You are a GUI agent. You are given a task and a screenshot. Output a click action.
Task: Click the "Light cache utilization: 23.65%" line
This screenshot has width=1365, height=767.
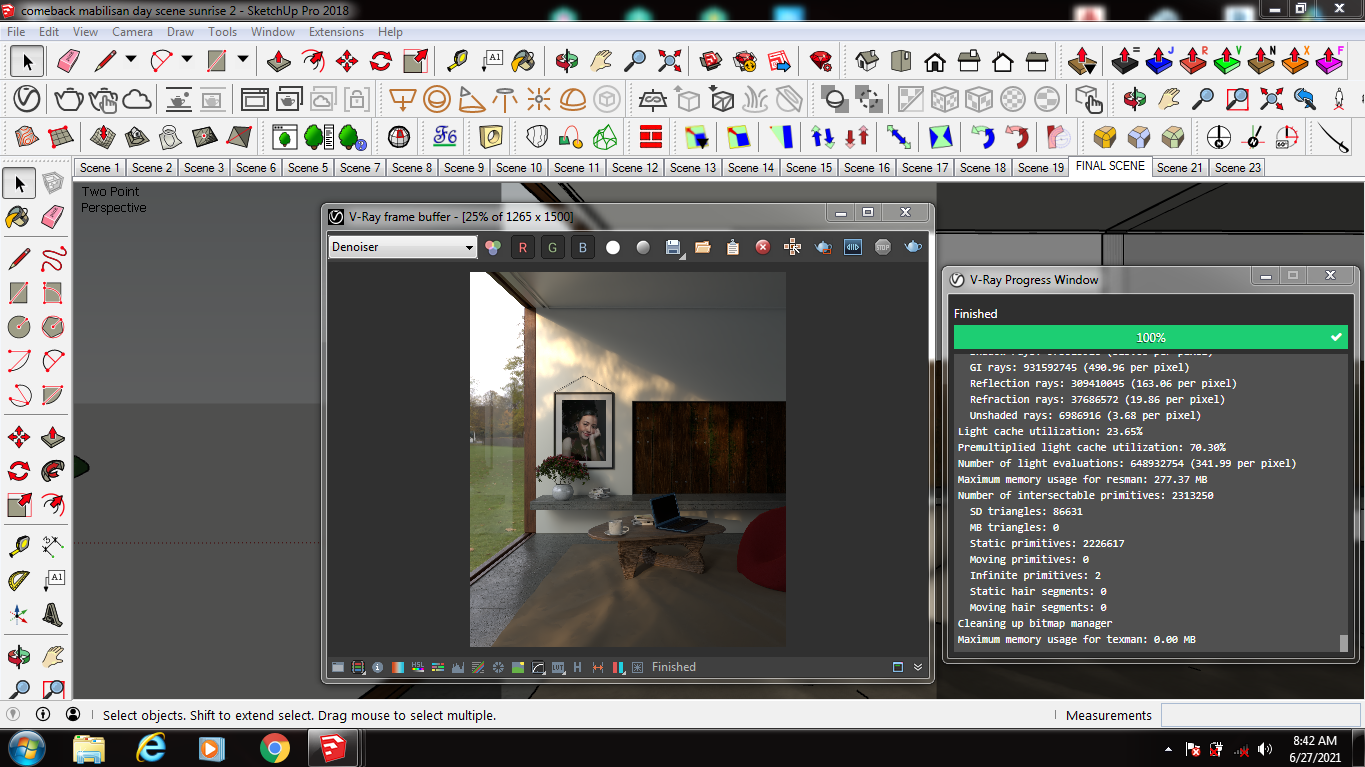pos(1050,431)
